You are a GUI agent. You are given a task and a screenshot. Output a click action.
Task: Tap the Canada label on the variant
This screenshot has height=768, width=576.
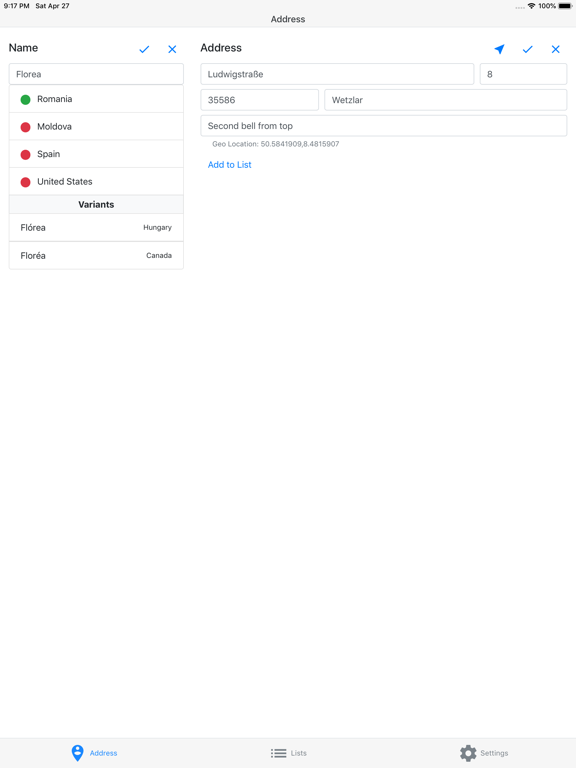(x=159, y=255)
